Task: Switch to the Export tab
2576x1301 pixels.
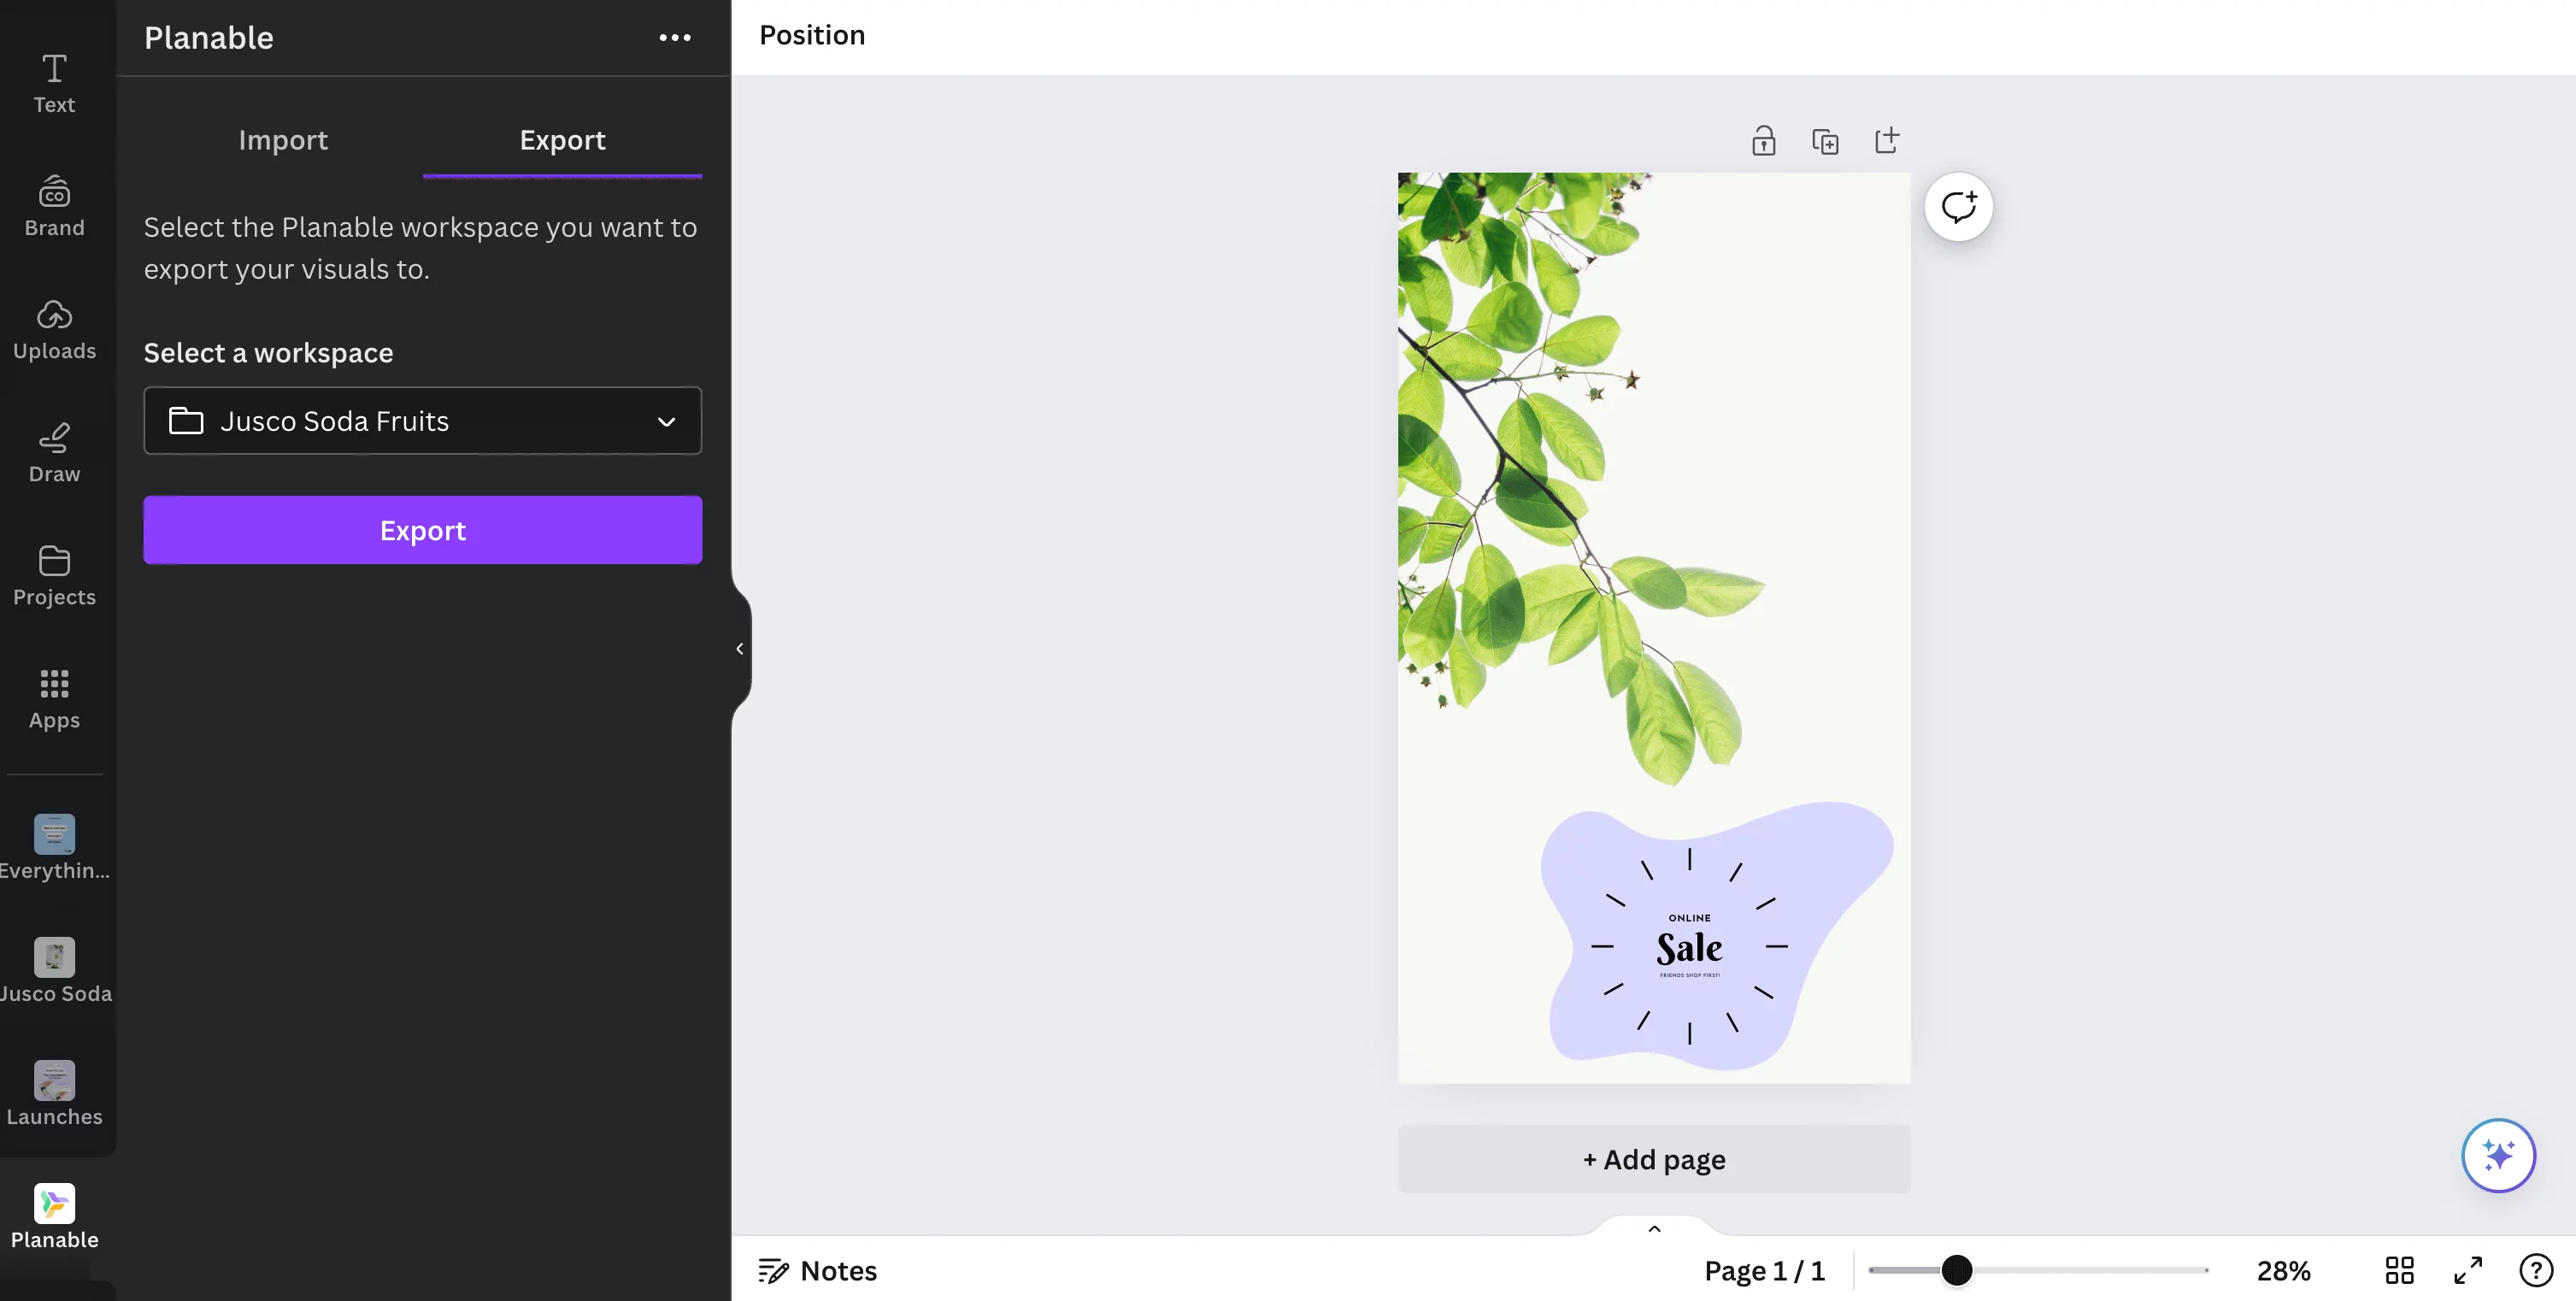Action: tap(562, 139)
